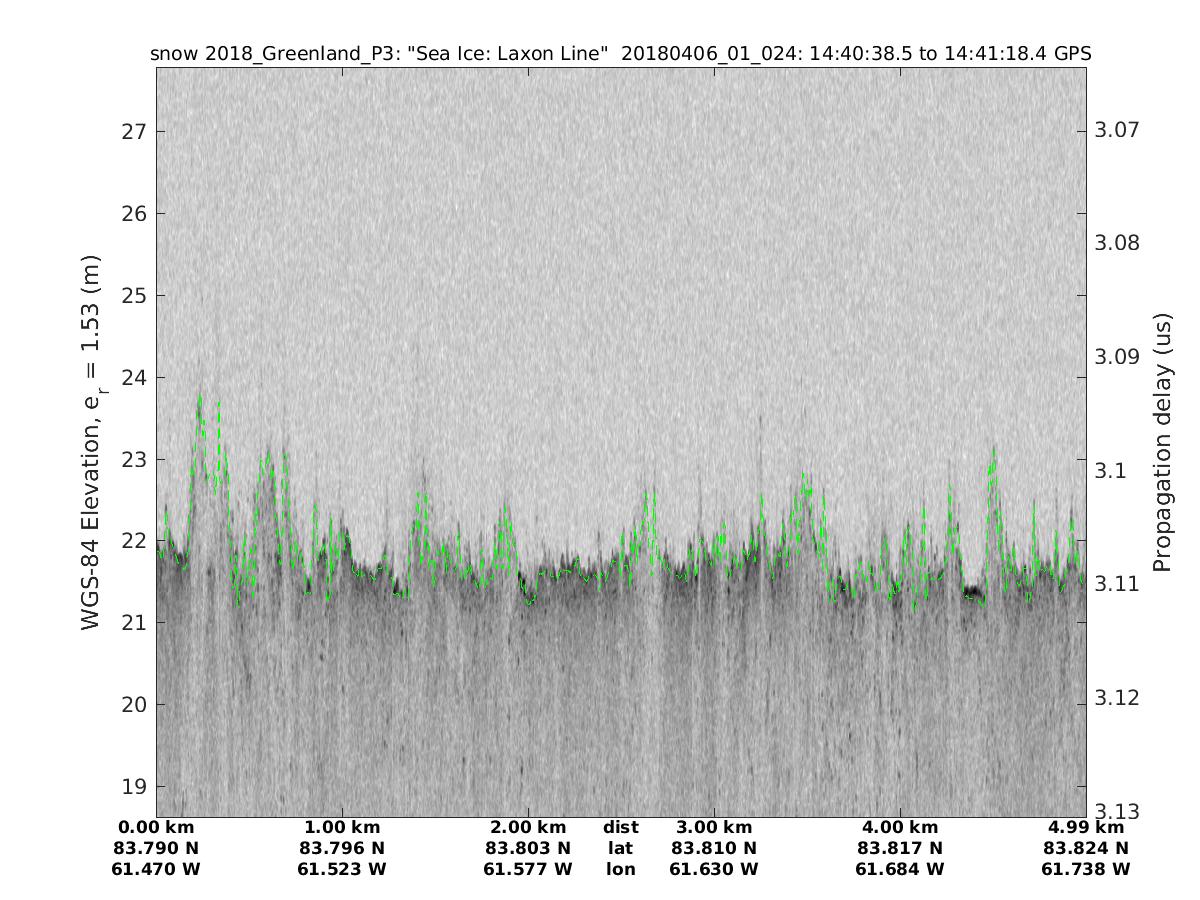Viewport: 1200px width, 900px height.
Task: Click the "dist" axis legend word
Action: [620, 827]
